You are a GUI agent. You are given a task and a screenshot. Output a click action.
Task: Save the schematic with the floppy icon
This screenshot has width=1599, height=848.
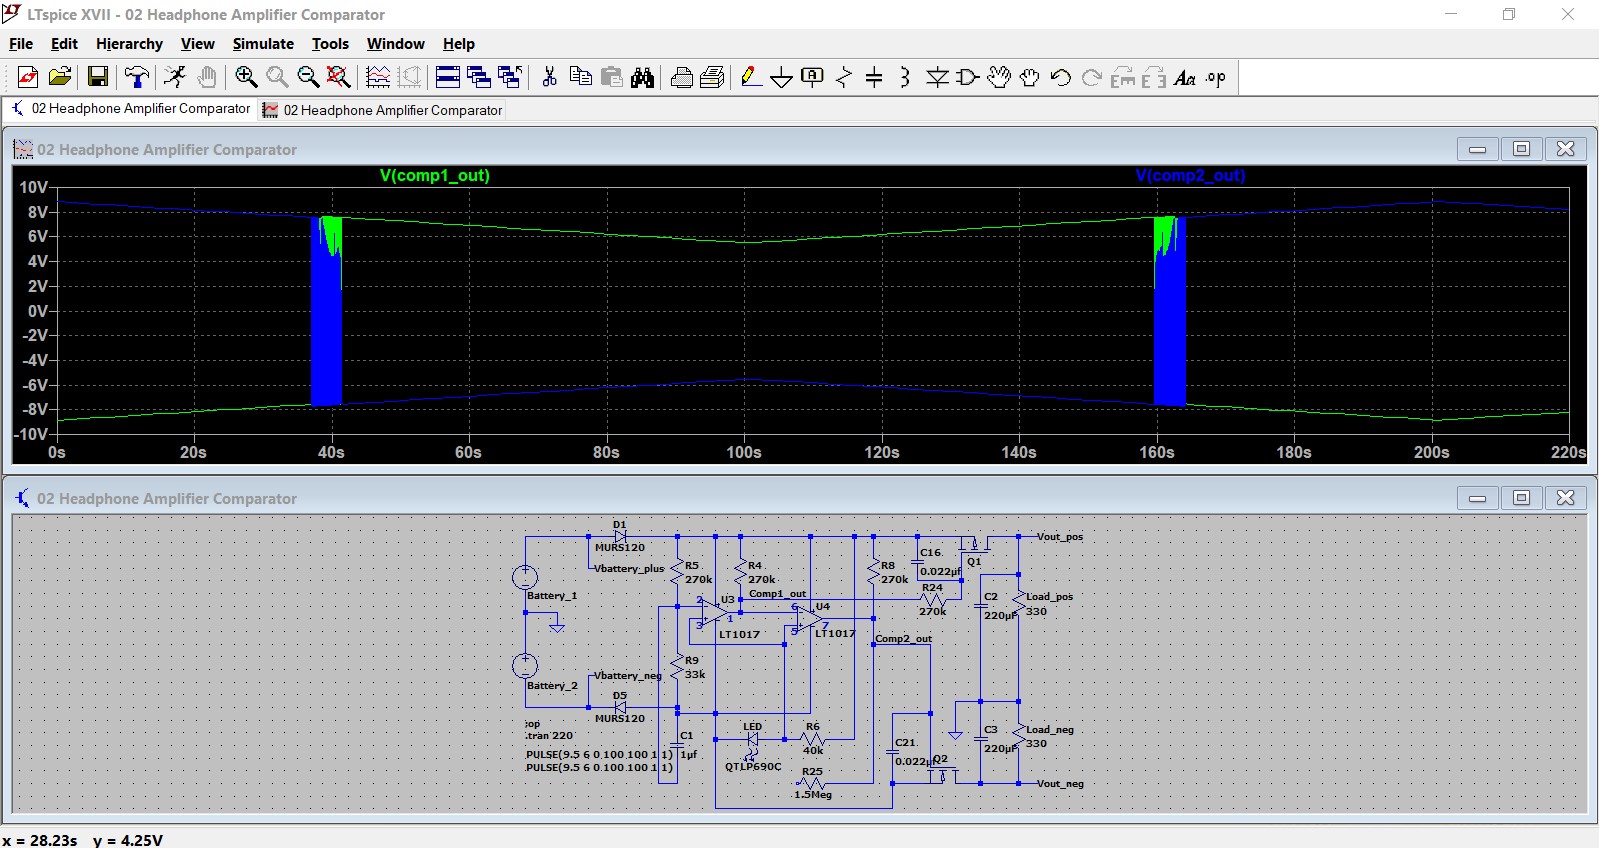pos(98,77)
